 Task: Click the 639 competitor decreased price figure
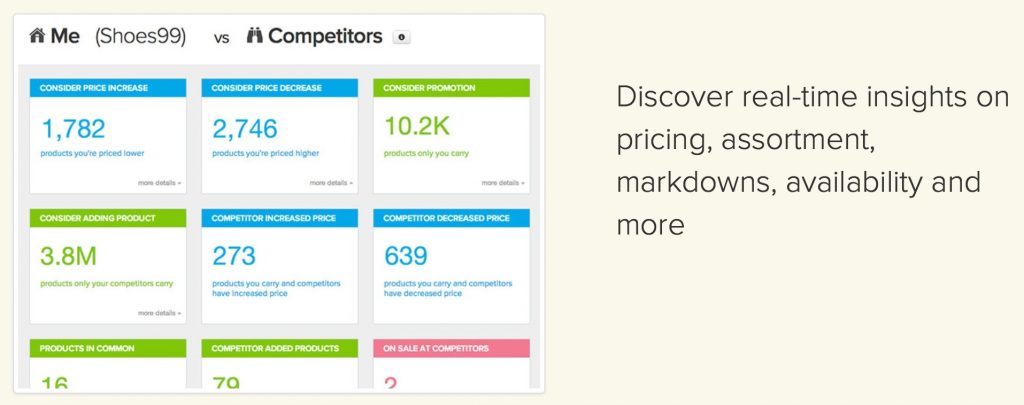pos(406,257)
